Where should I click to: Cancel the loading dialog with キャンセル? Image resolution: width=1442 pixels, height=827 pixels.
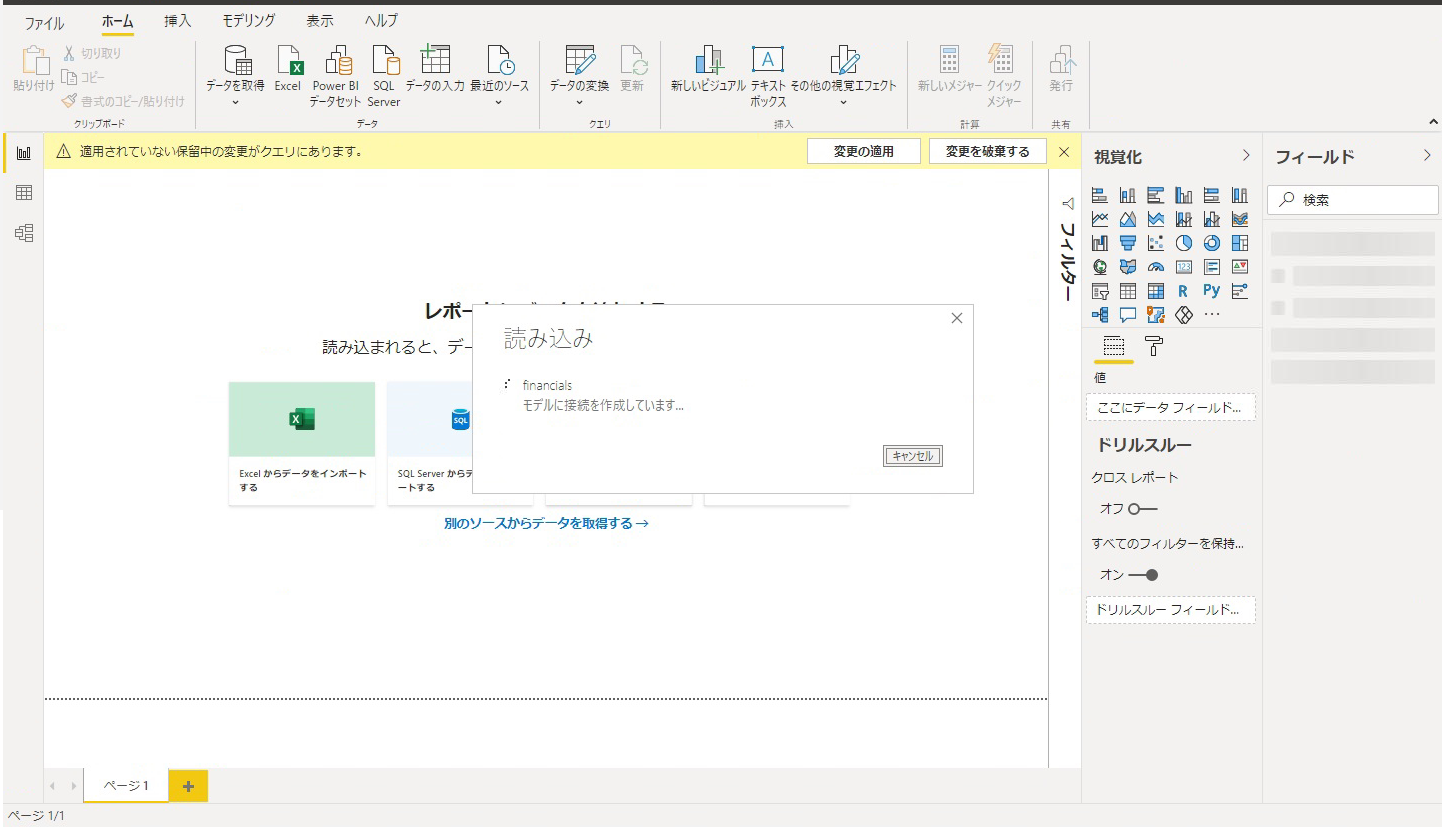tap(913, 456)
